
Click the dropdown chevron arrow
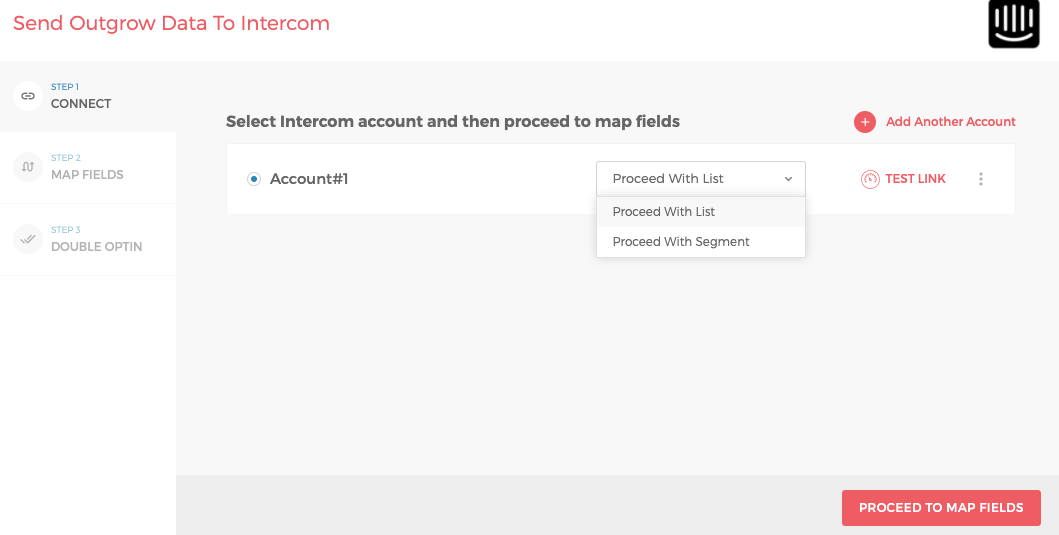pos(788,179)
